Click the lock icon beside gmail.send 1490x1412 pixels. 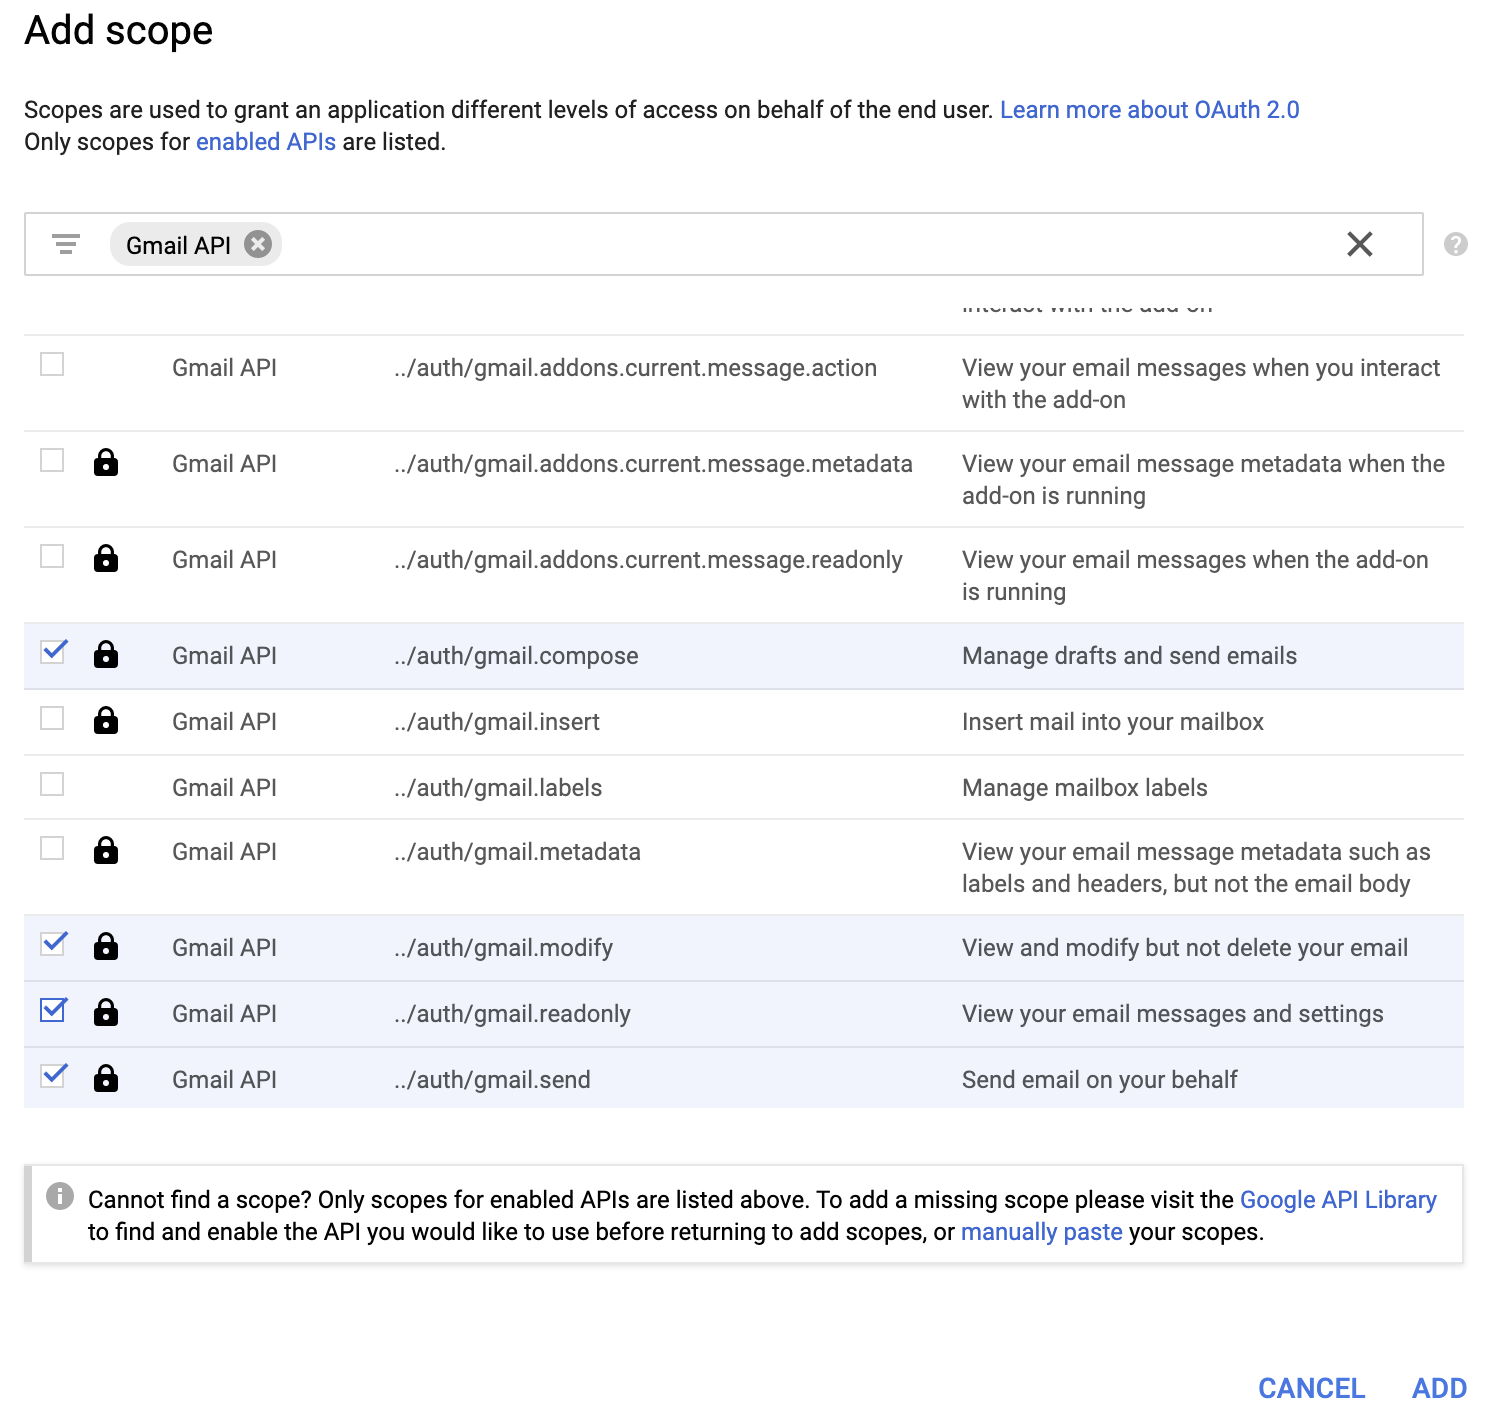click(x=106, y=1079)
